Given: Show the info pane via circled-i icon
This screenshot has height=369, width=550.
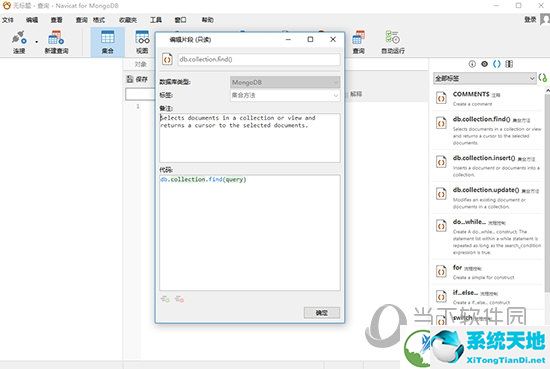Looking at the screenshot, I should 472,64.
